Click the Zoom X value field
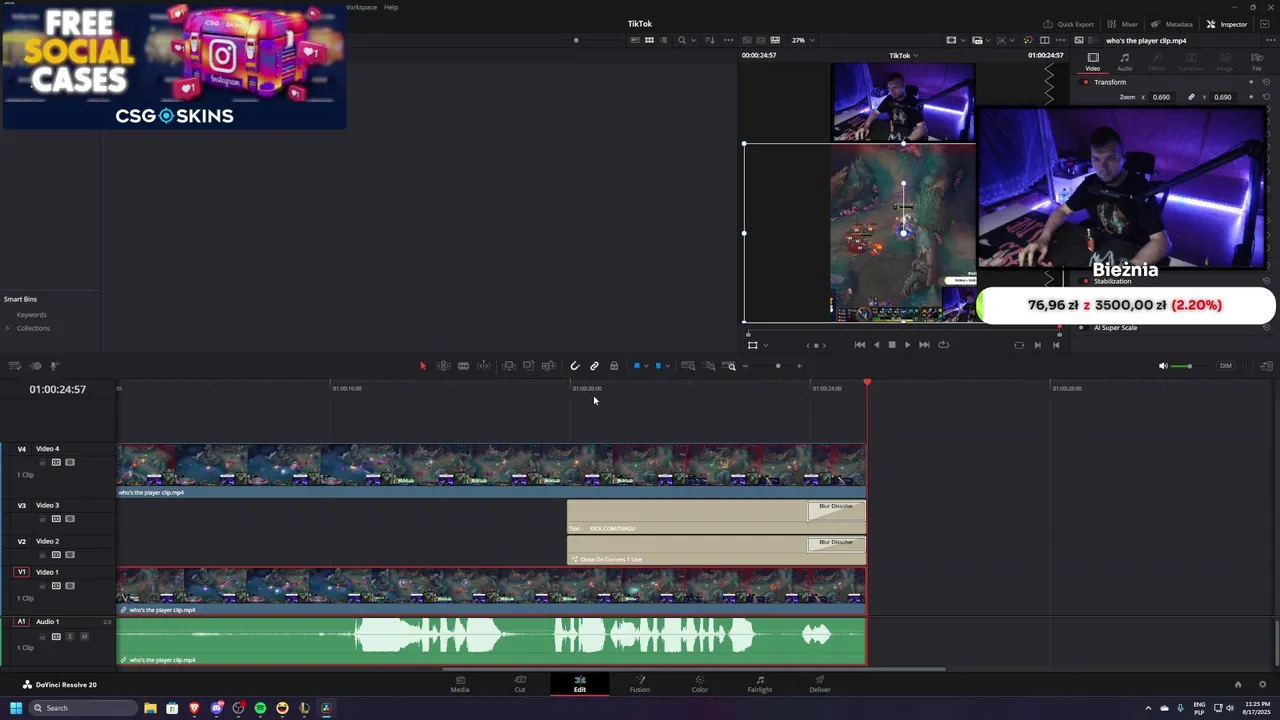This screenshot has width=1280, height=720. click(1161, 97)
